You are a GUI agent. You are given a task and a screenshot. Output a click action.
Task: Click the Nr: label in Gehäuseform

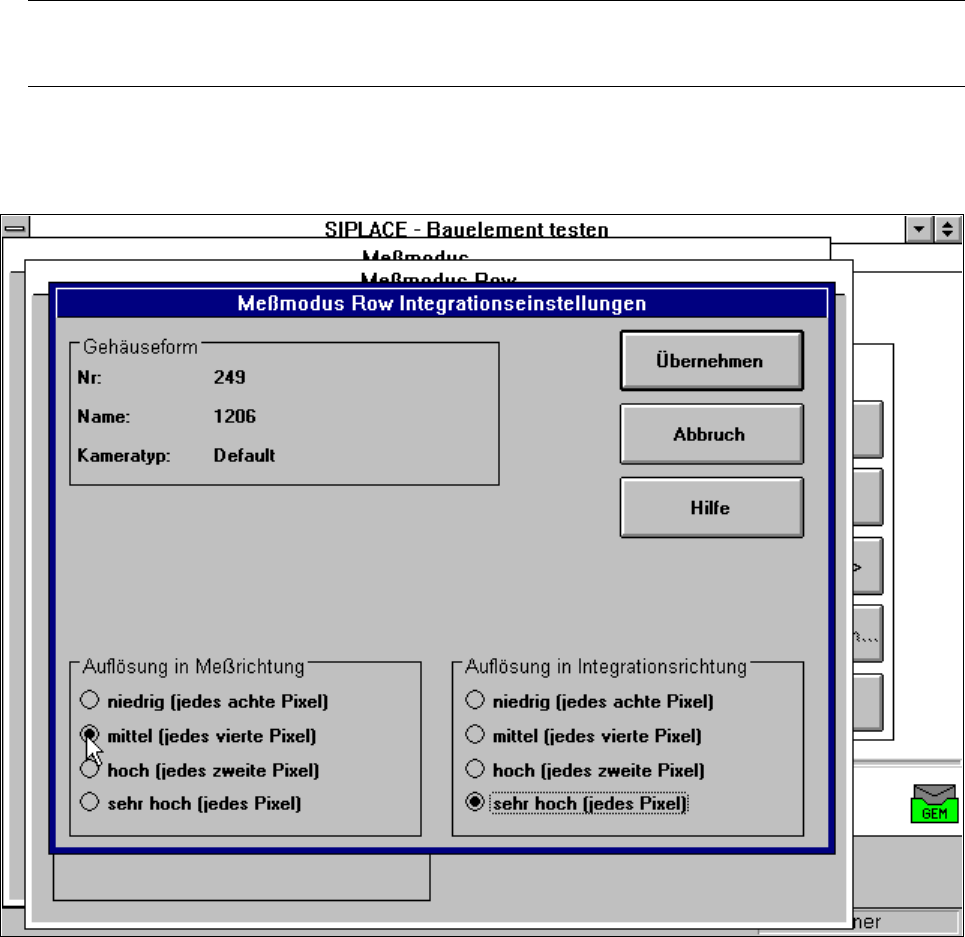89,377
